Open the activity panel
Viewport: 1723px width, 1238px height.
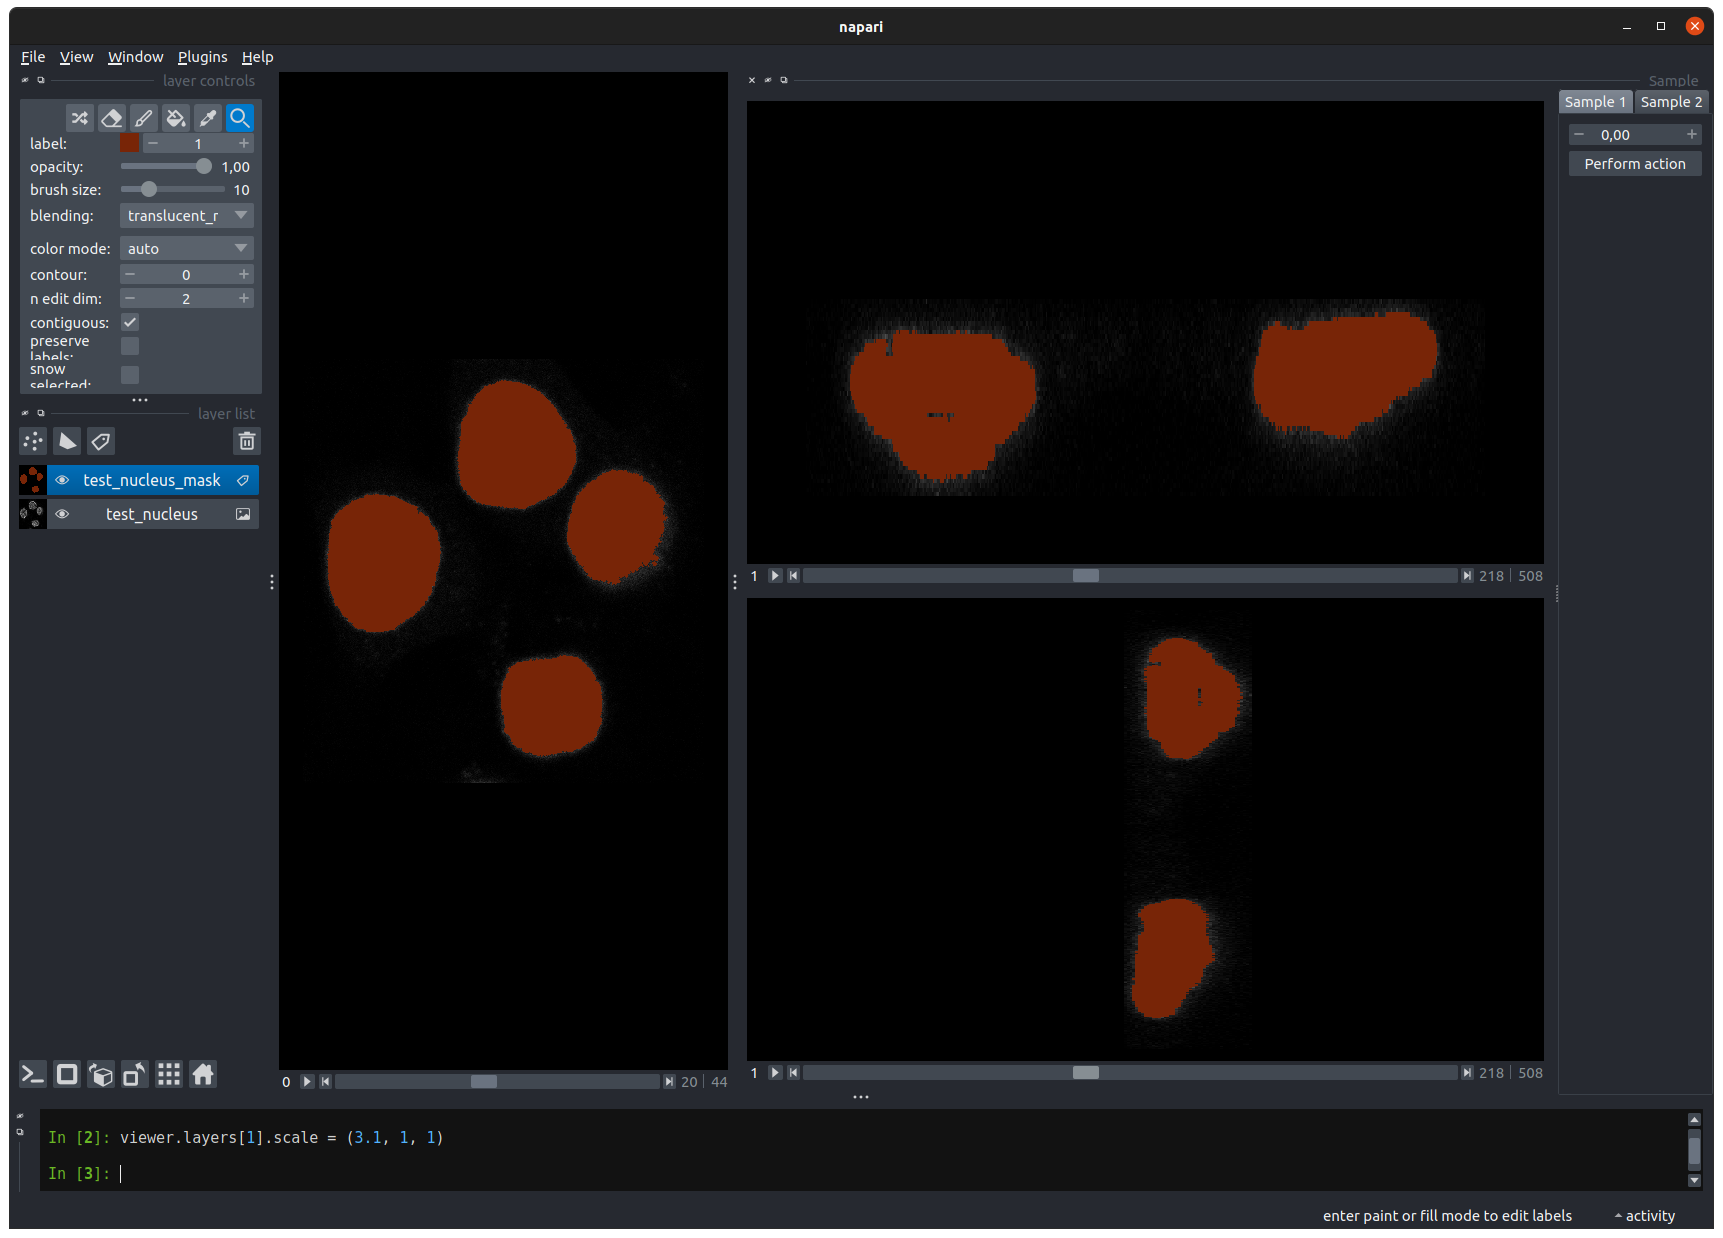click(1644, 1216)
